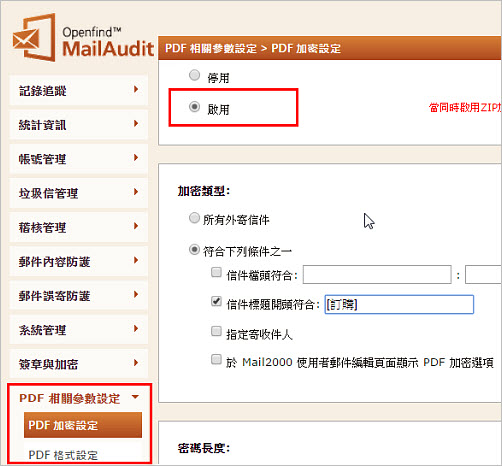Expand the 稽核管理 menu arrow
The image size is (502, 466).
136,226
